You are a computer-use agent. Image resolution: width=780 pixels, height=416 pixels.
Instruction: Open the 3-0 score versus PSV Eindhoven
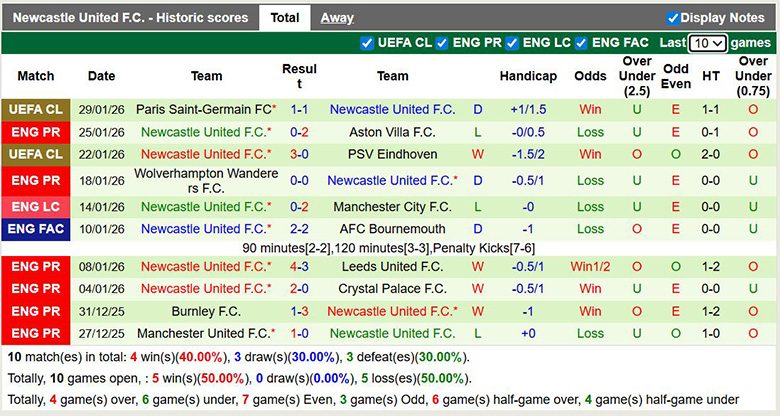pos(299,154)
